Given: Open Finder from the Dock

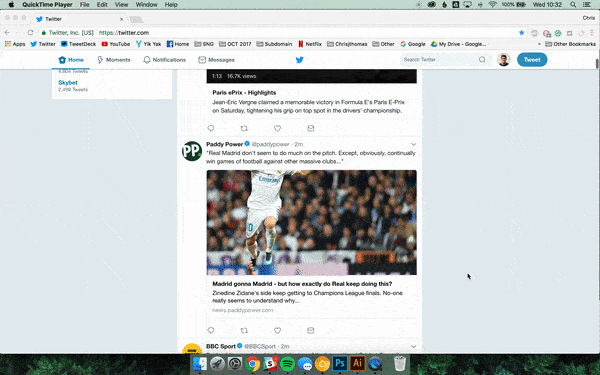Looking at the screenshot, I should tap(199, 363).
